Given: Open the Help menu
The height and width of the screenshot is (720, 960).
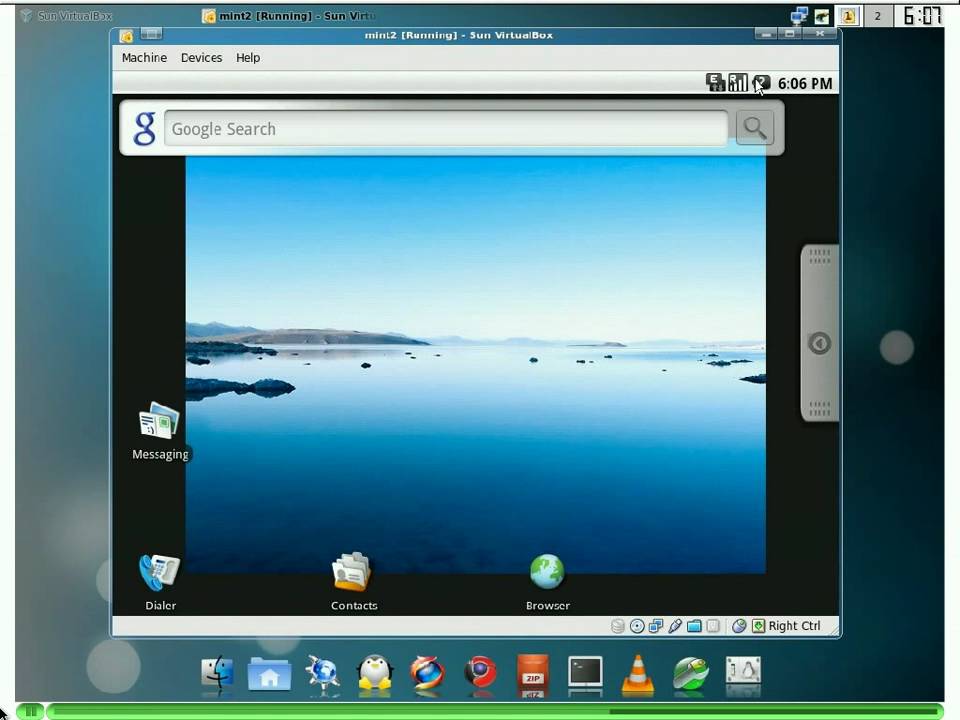Looking at the screenshot, I should 248,58.
